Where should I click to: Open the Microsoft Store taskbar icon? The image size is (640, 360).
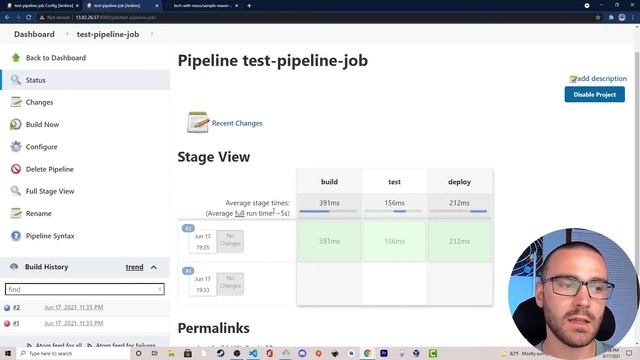[188, 353]
